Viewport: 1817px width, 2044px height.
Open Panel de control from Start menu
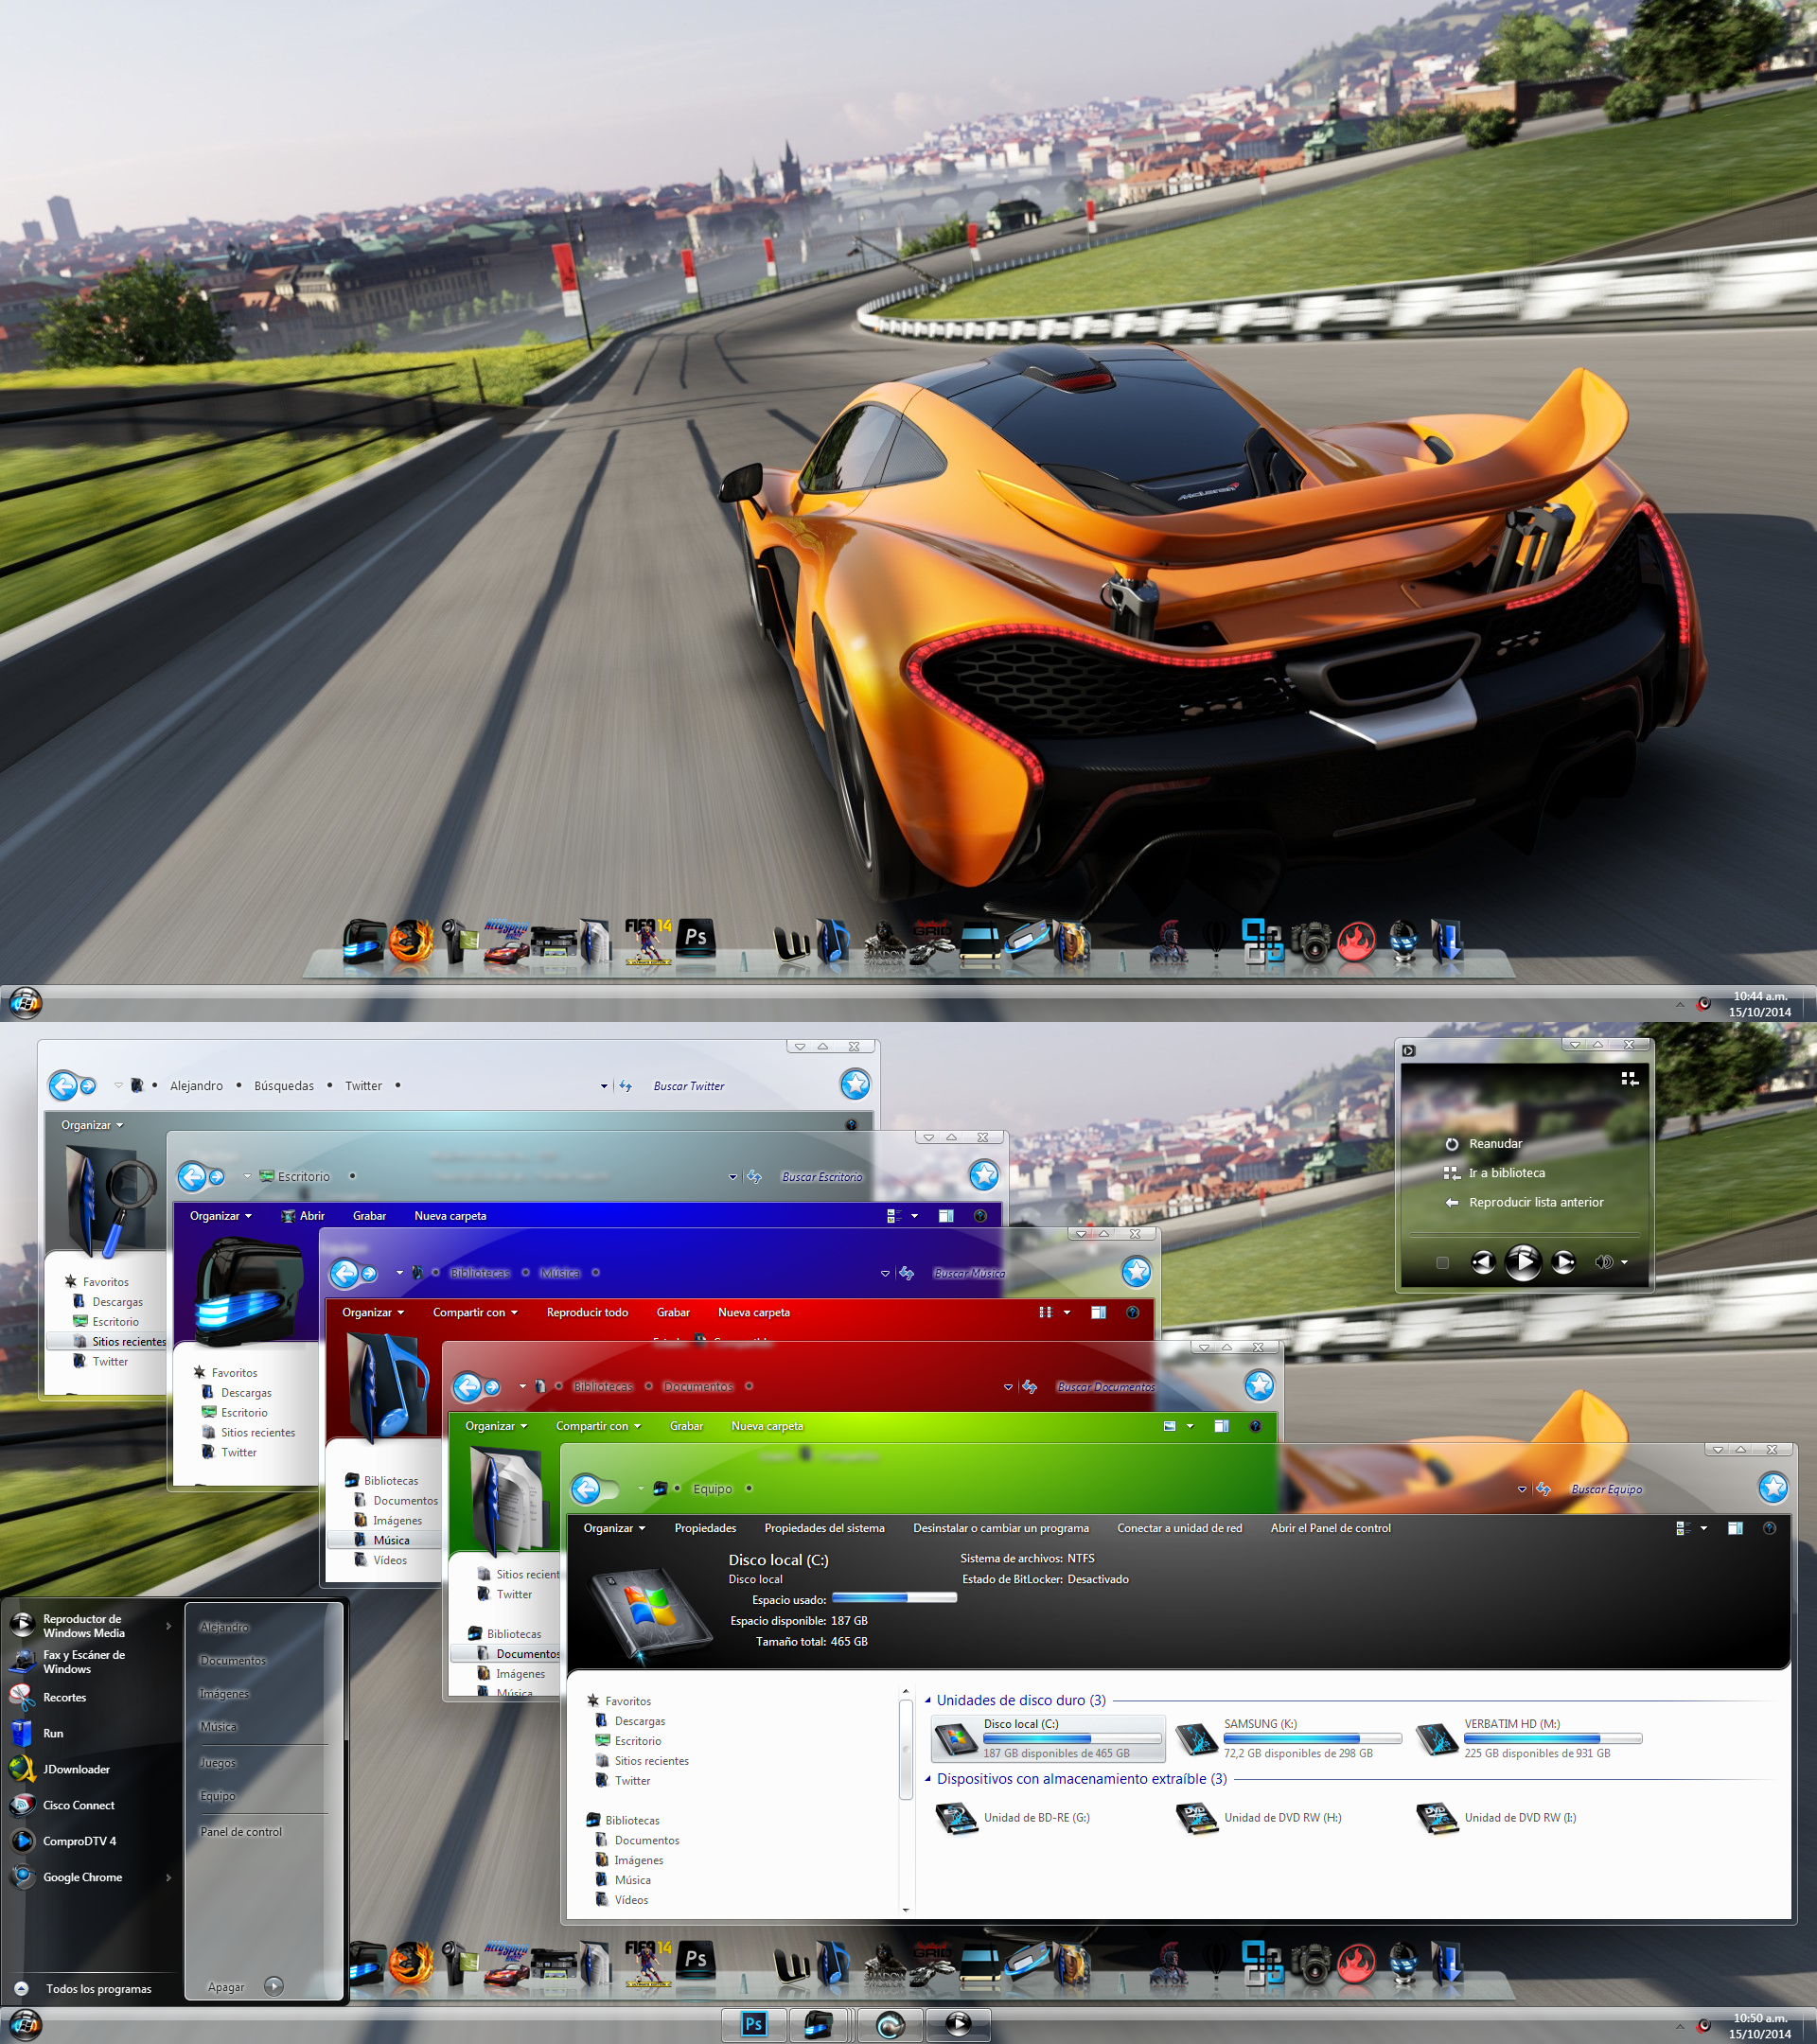tap(241, 1832)
